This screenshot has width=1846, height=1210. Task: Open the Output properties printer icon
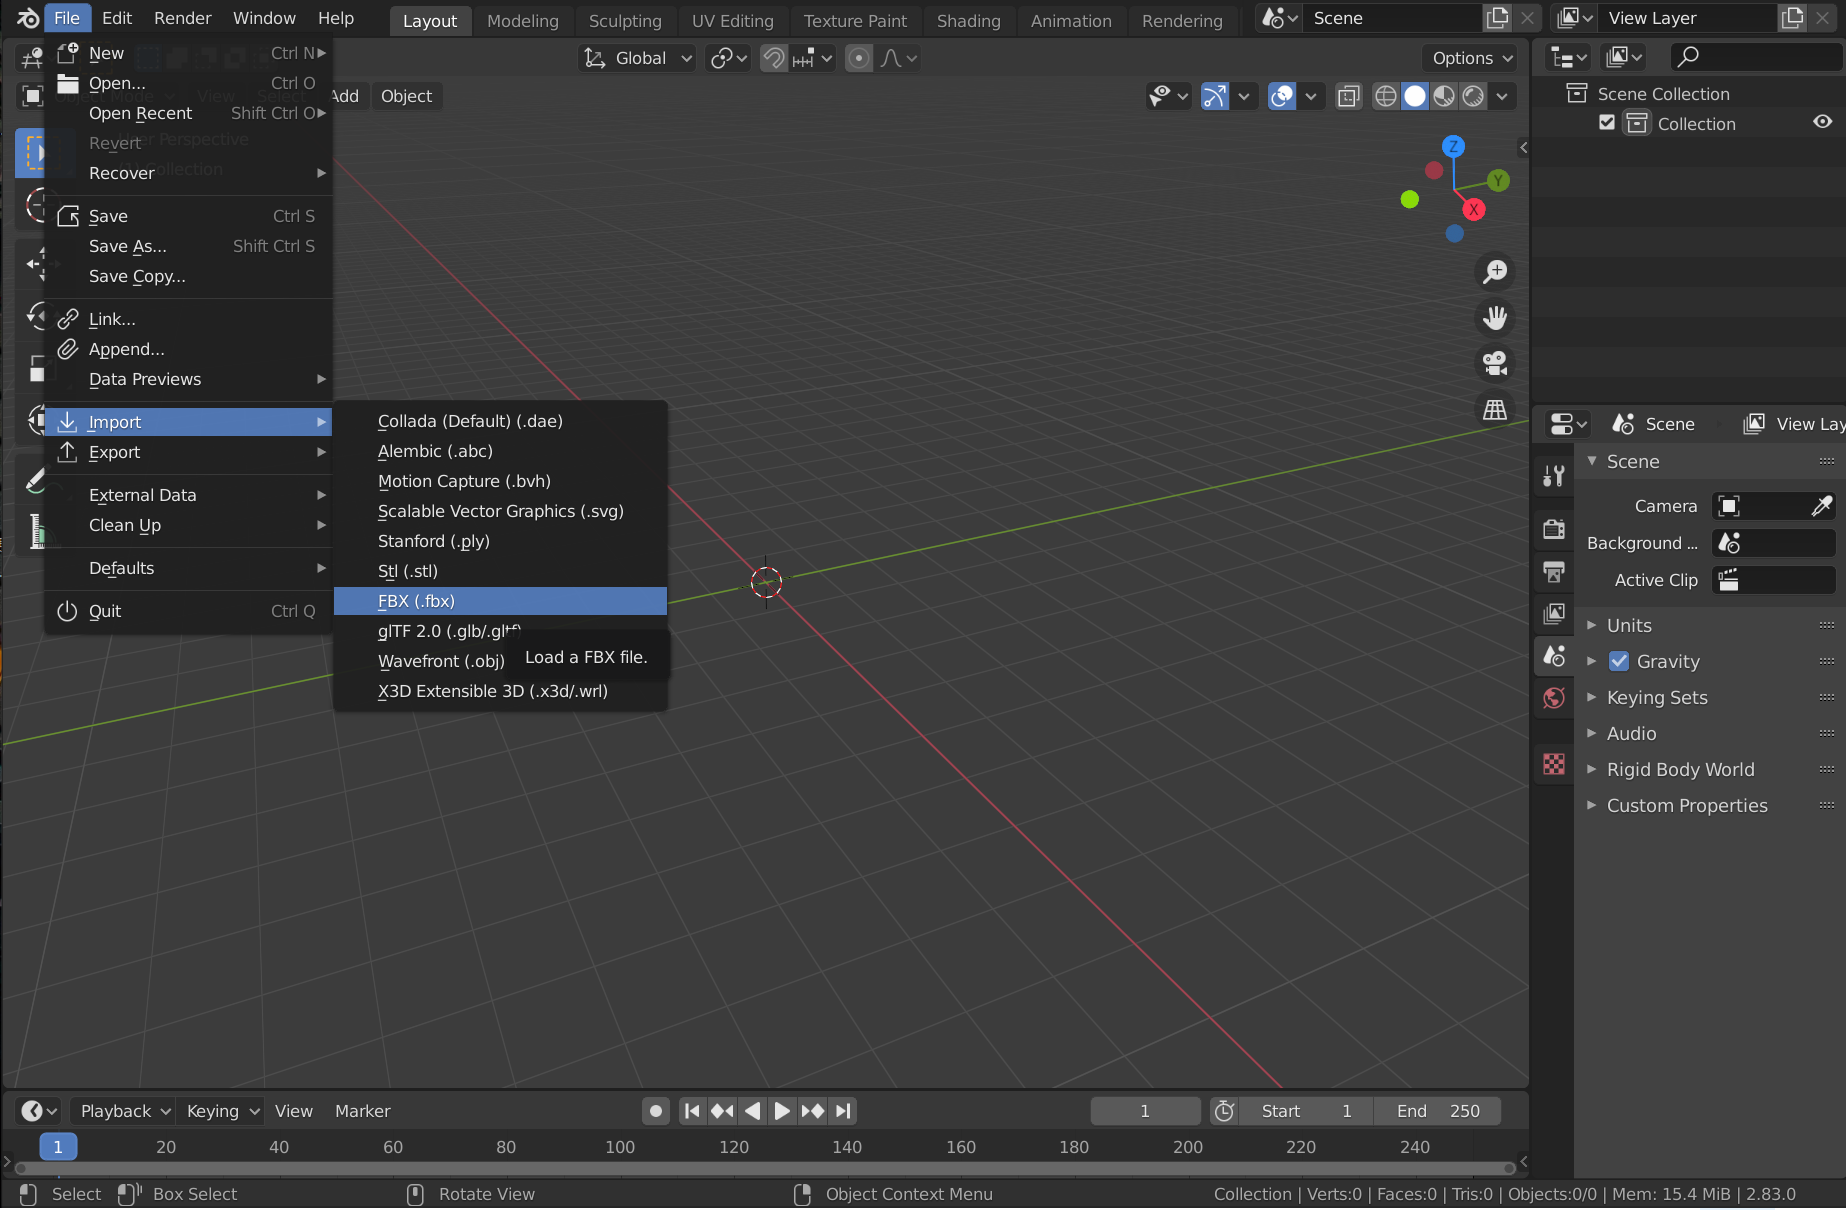[1554, 571]
